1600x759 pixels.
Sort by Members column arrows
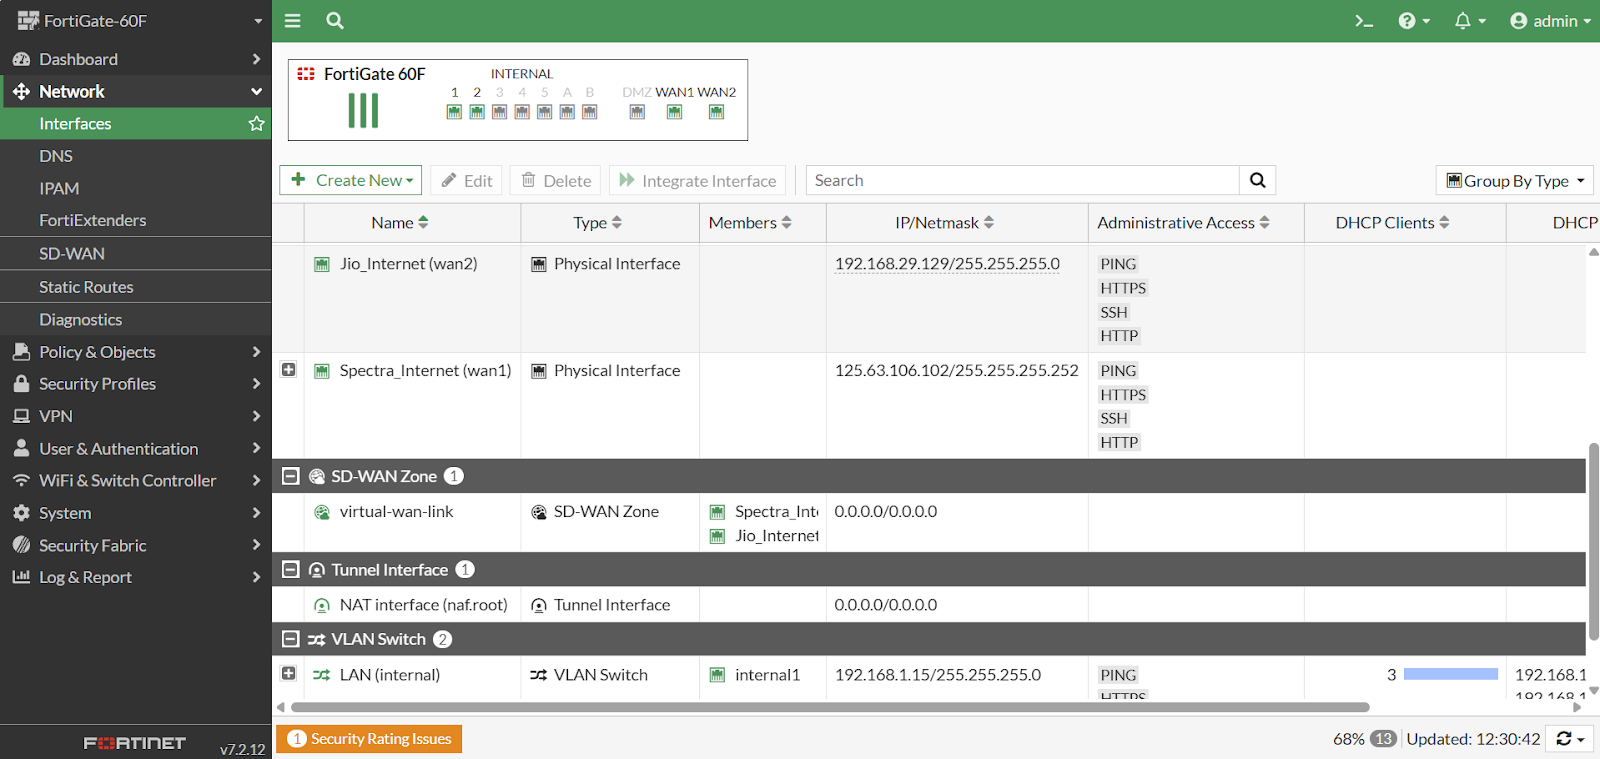[x=786, y=222]
